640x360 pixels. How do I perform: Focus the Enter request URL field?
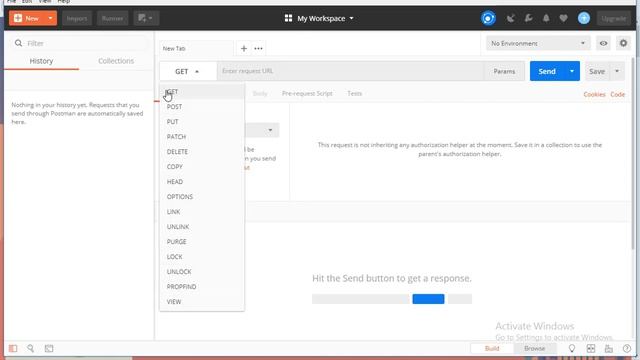coord(350,71)
